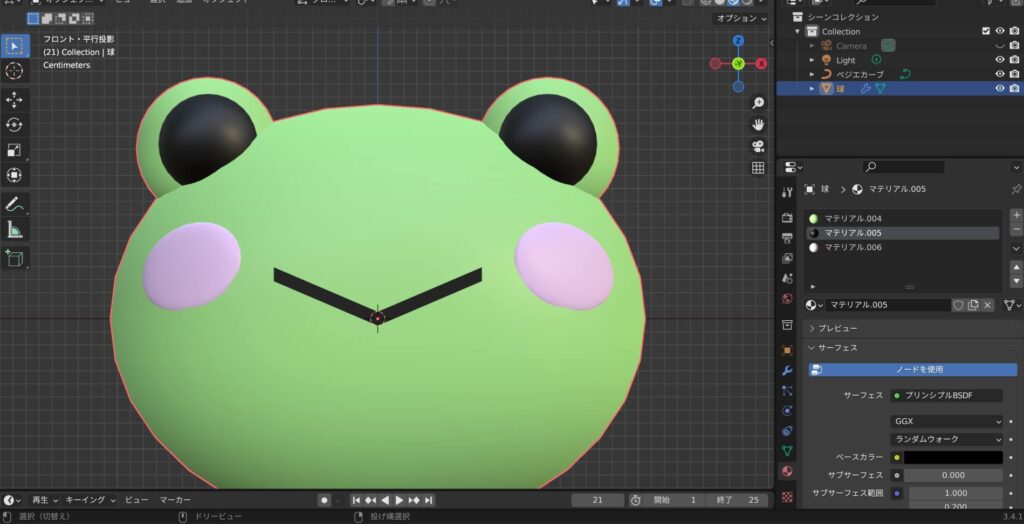Uncheck the Collection exclude checkbox
Image resolution: width=1024 pixels, height=524 pixels.
pos(986,31)
